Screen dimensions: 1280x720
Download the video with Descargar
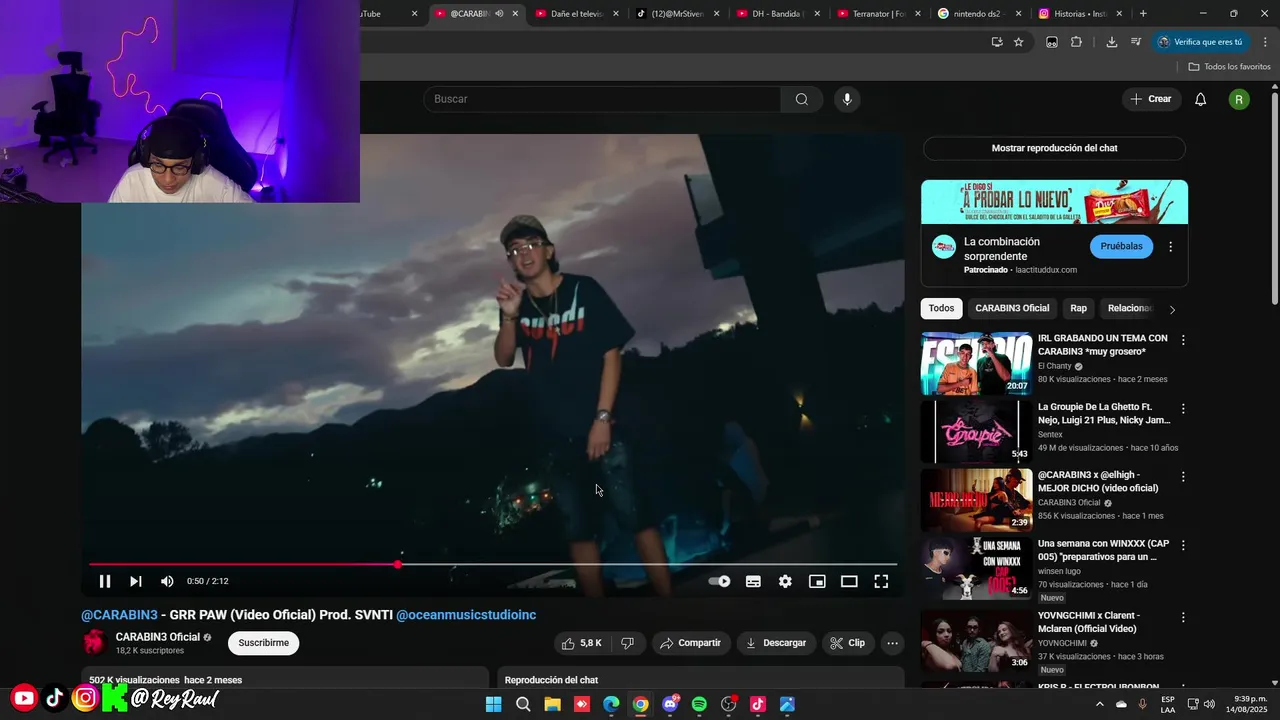pos(776,643)
